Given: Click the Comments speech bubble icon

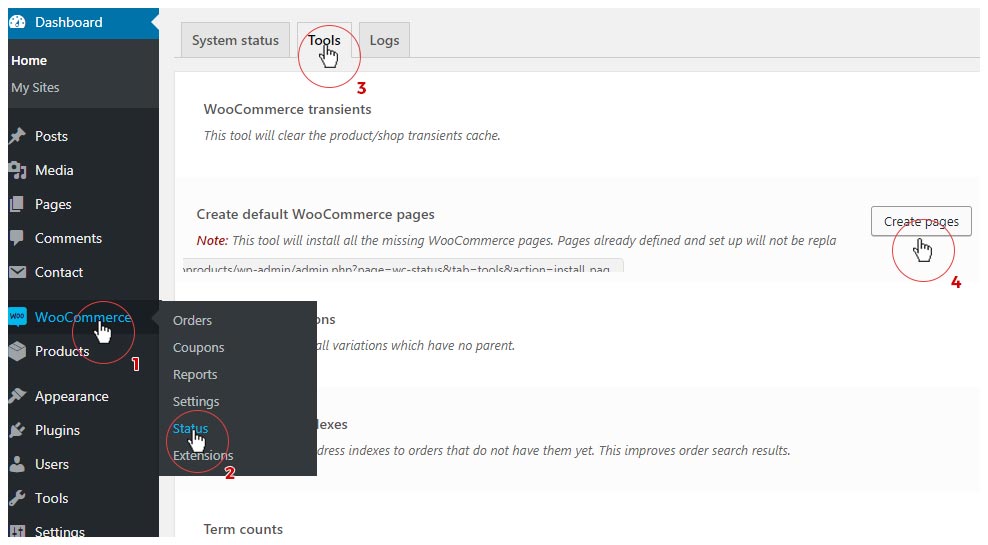Looking at the screenshot, I should coord(17,238).
